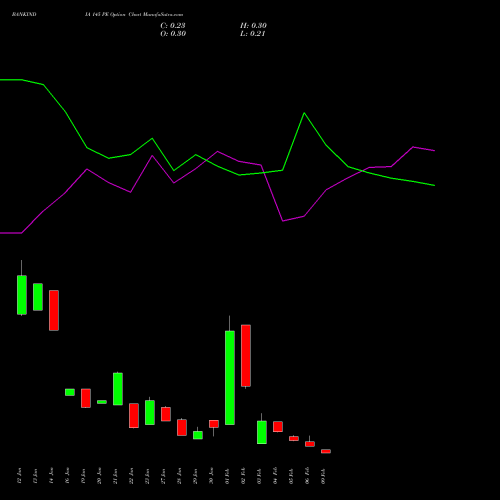Viewport: 500px width, 500px height.
Task: Click the '29 Jan' date label
Action: pos(195,476)
